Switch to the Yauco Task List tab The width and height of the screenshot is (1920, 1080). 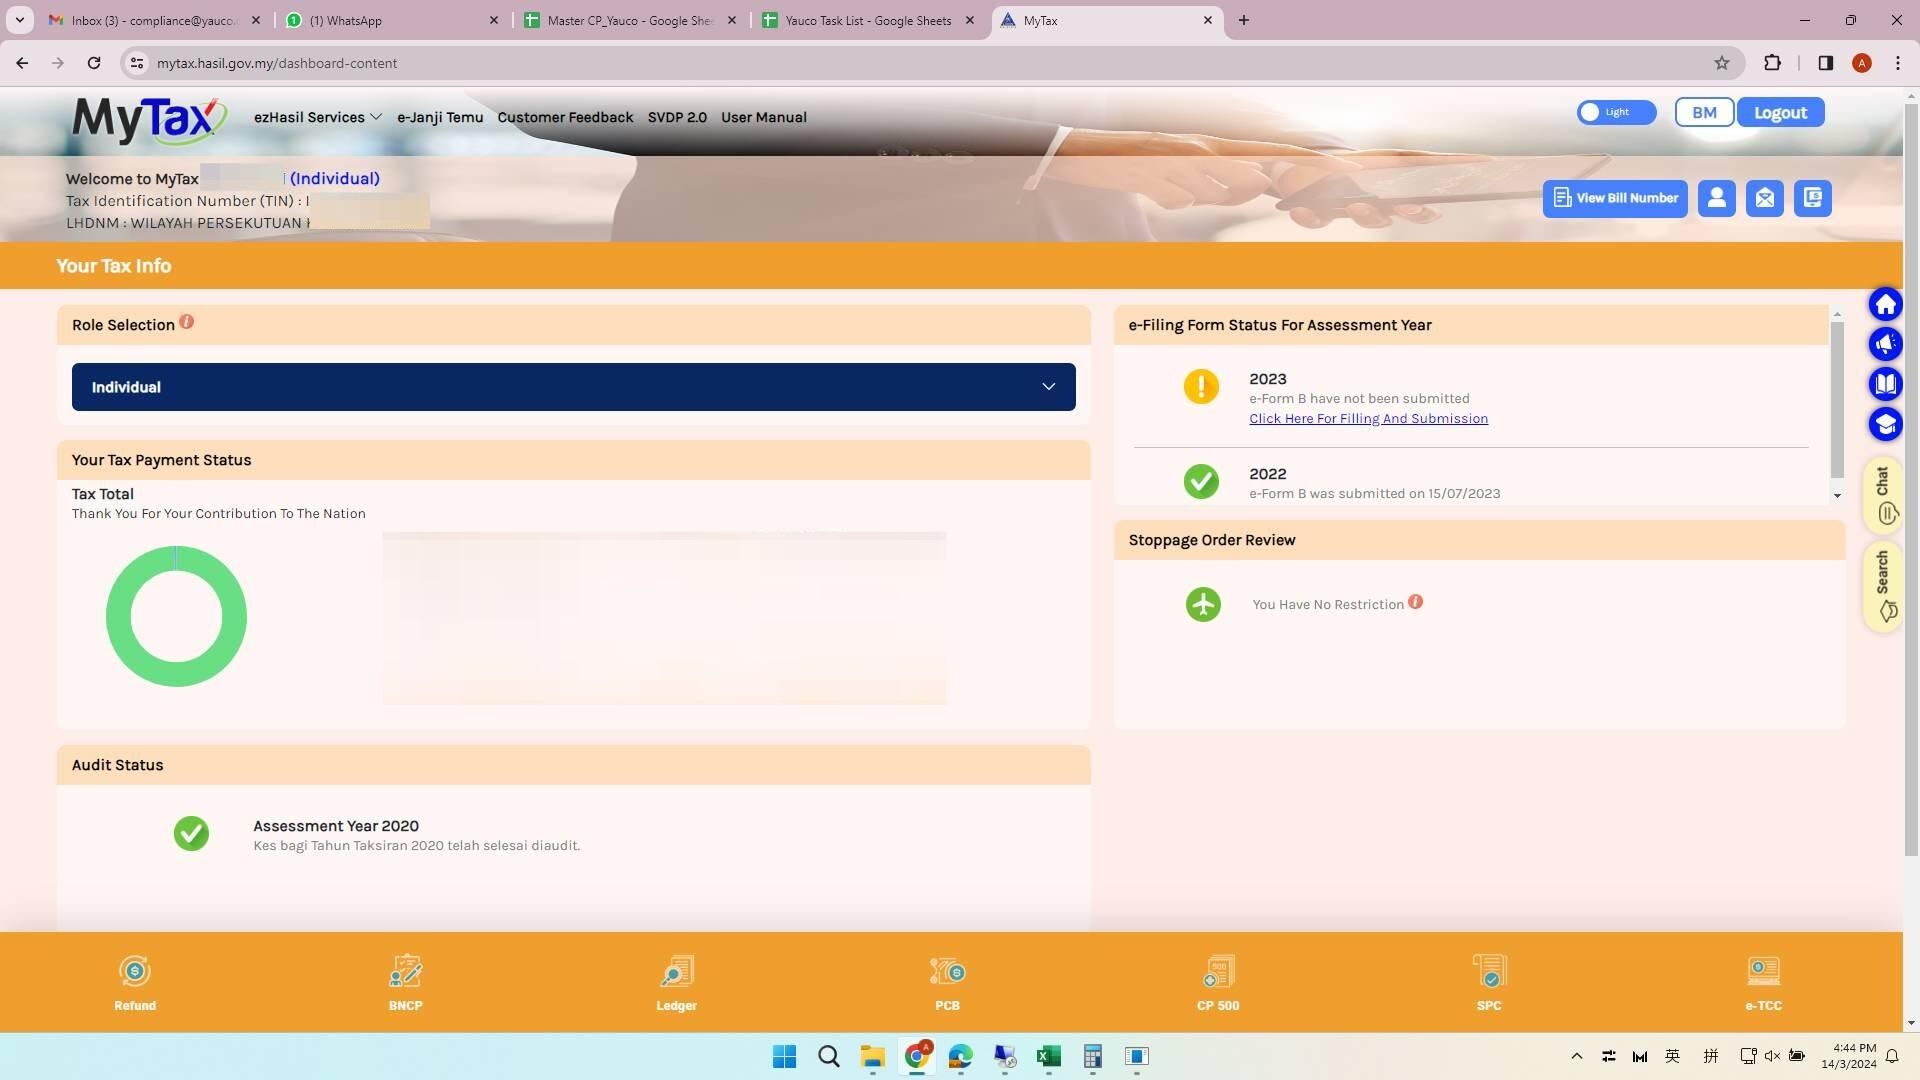867,20
